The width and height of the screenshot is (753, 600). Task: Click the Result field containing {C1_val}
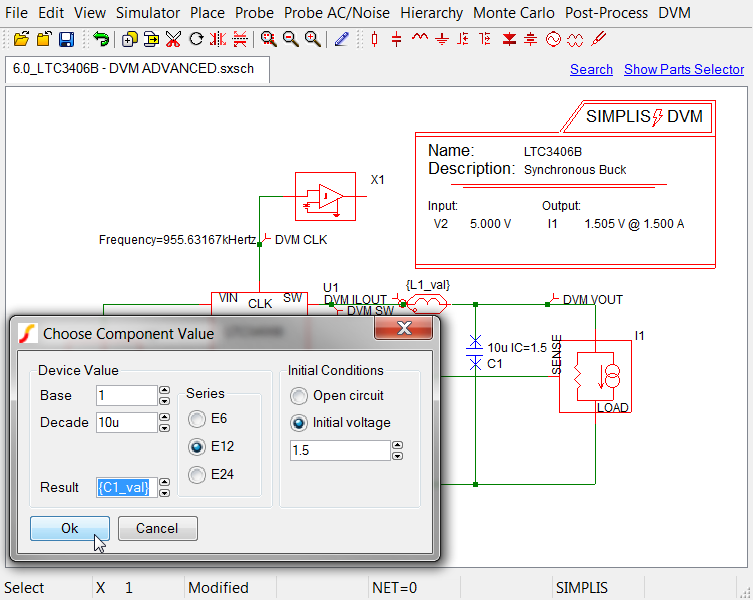pyautogui.click(x=126, y=487)
